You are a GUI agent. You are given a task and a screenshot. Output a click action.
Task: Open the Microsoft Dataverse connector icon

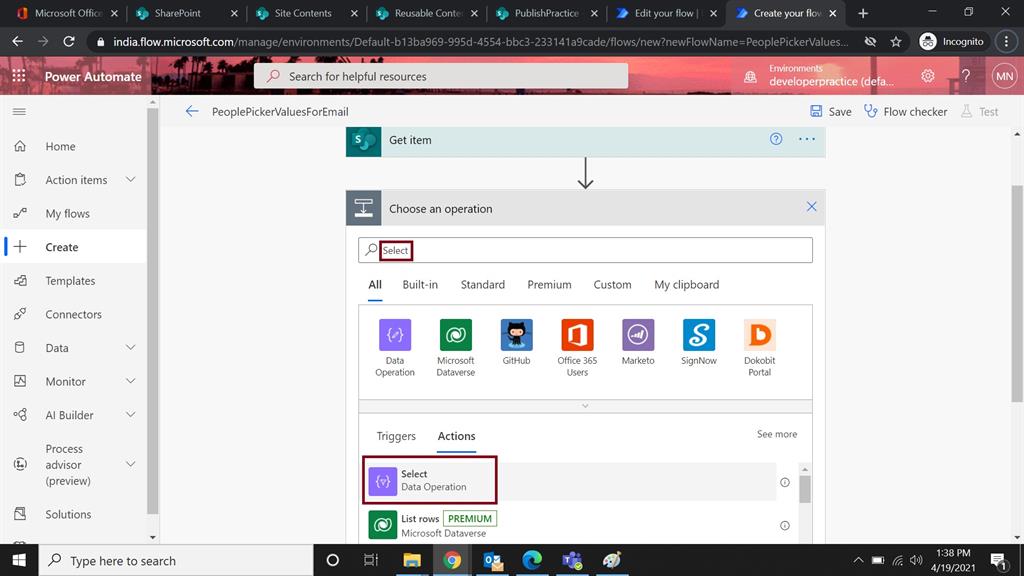pos(455,335)
